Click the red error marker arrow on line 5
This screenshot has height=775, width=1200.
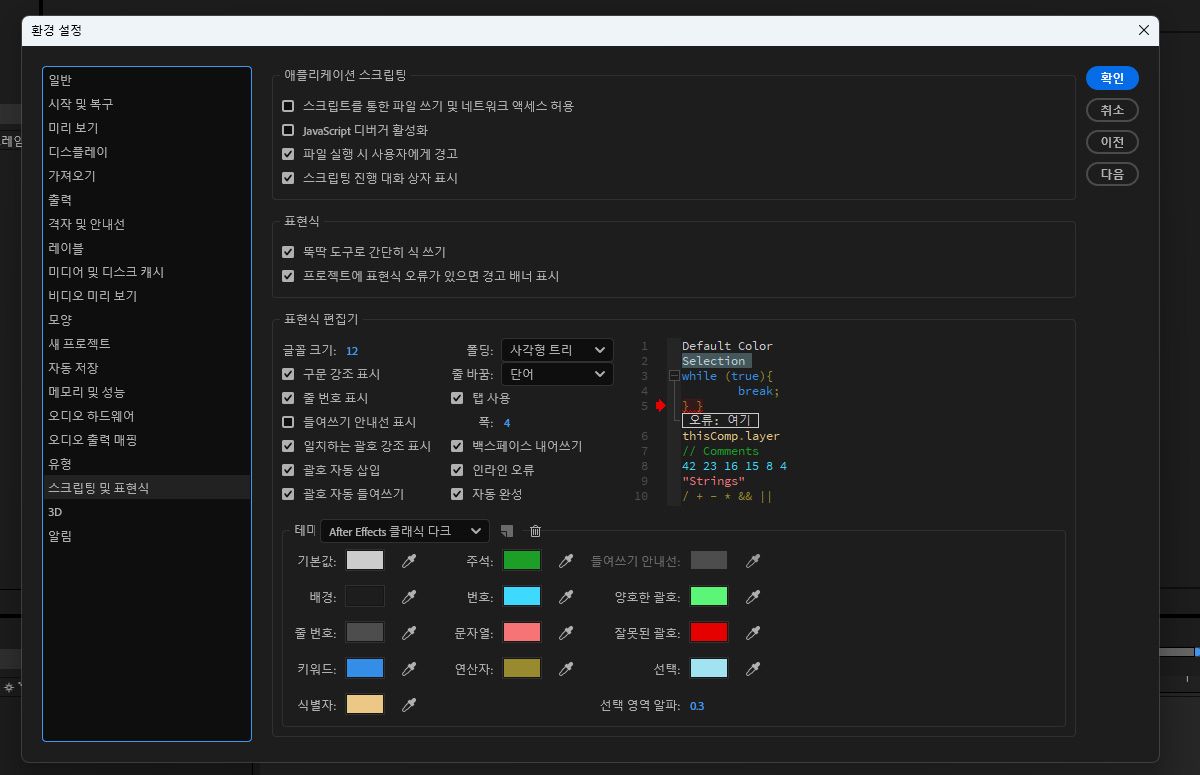661,406
